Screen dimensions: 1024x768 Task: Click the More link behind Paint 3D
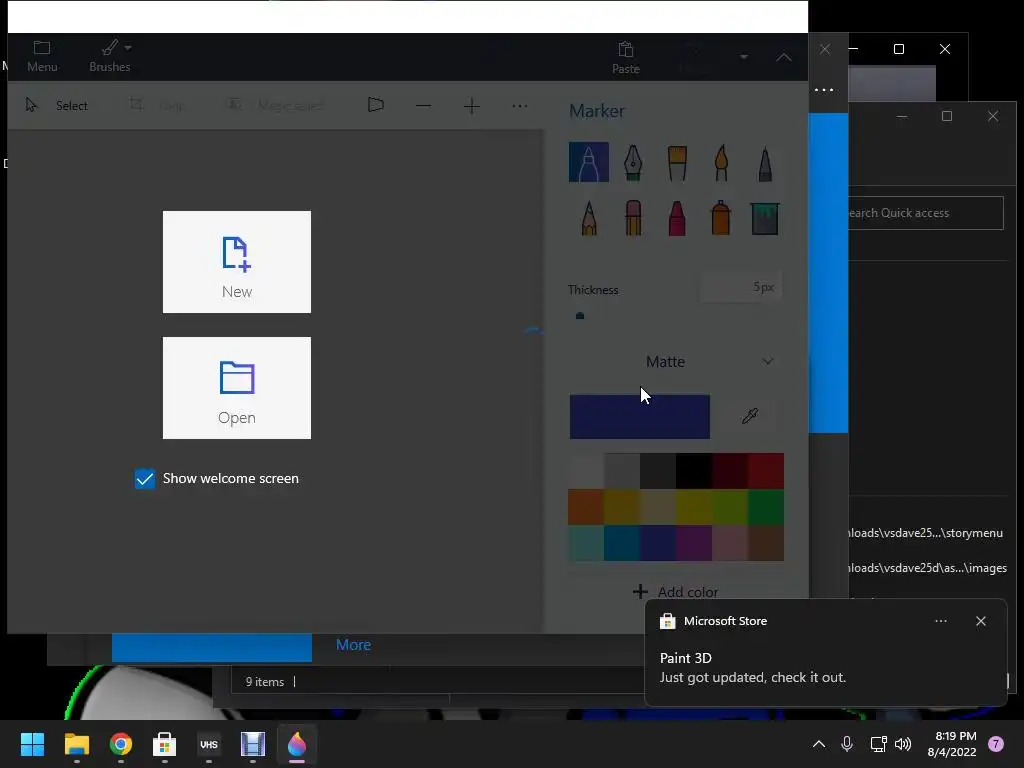353,645
